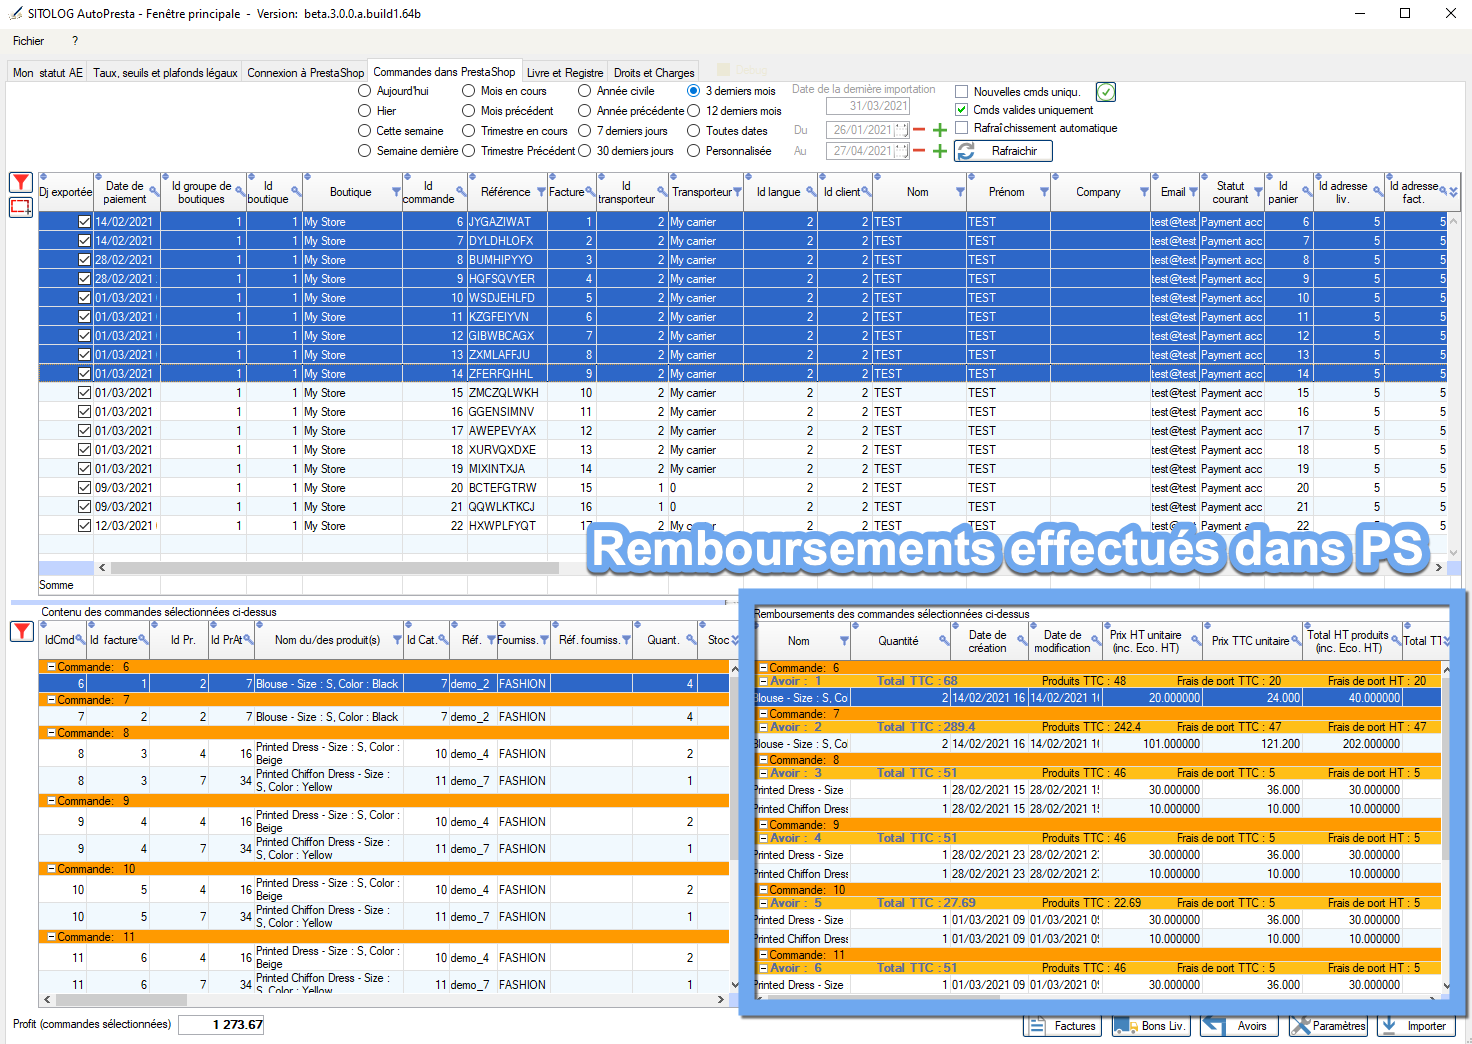Viewport: 1472px width, 1044px height.
Task: Open filter dropdown on Nom column
Action: coord(960,192)
